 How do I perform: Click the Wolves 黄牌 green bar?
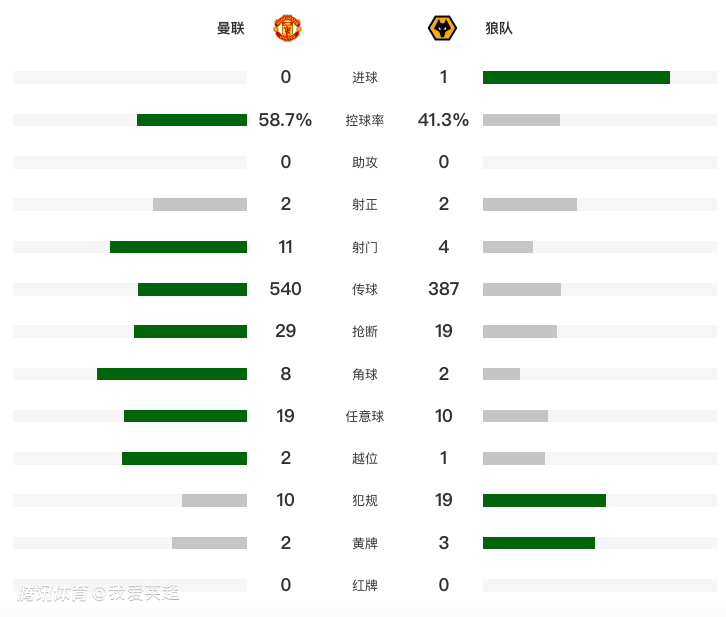(539, 543)
